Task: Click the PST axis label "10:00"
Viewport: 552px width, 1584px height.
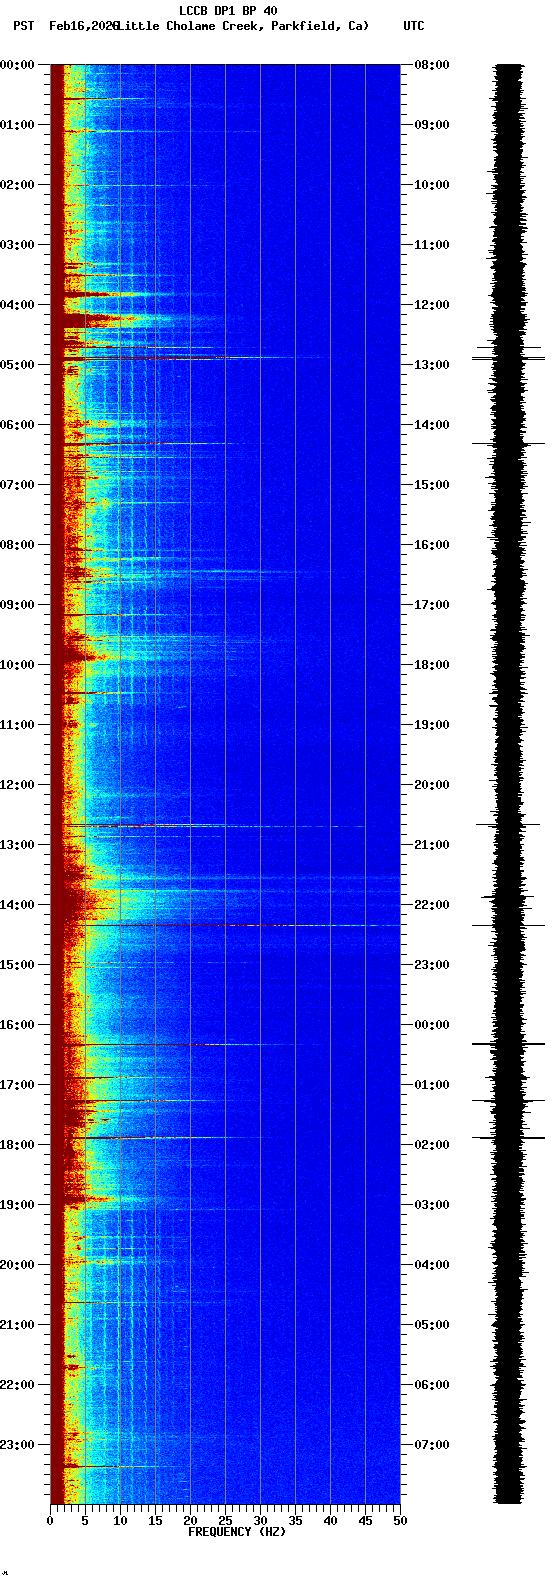Action: [17, 665]
